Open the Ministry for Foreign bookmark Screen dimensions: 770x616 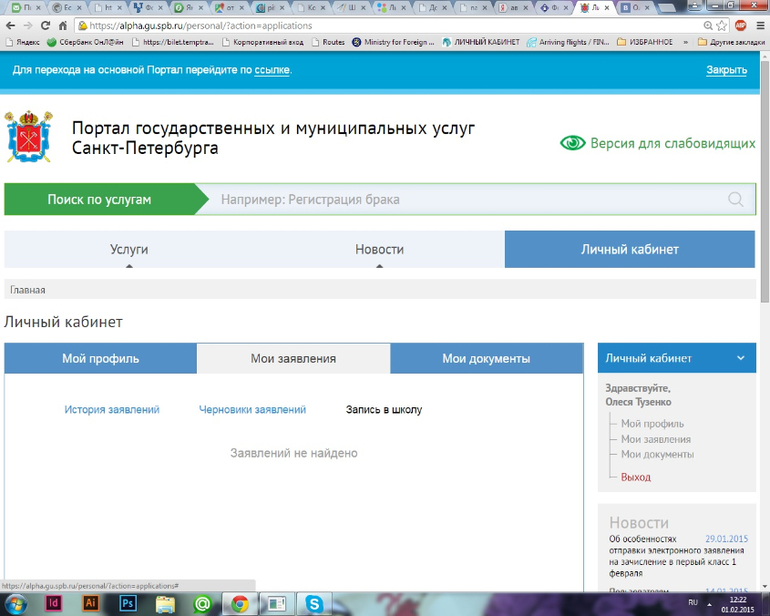coord(393,42)
